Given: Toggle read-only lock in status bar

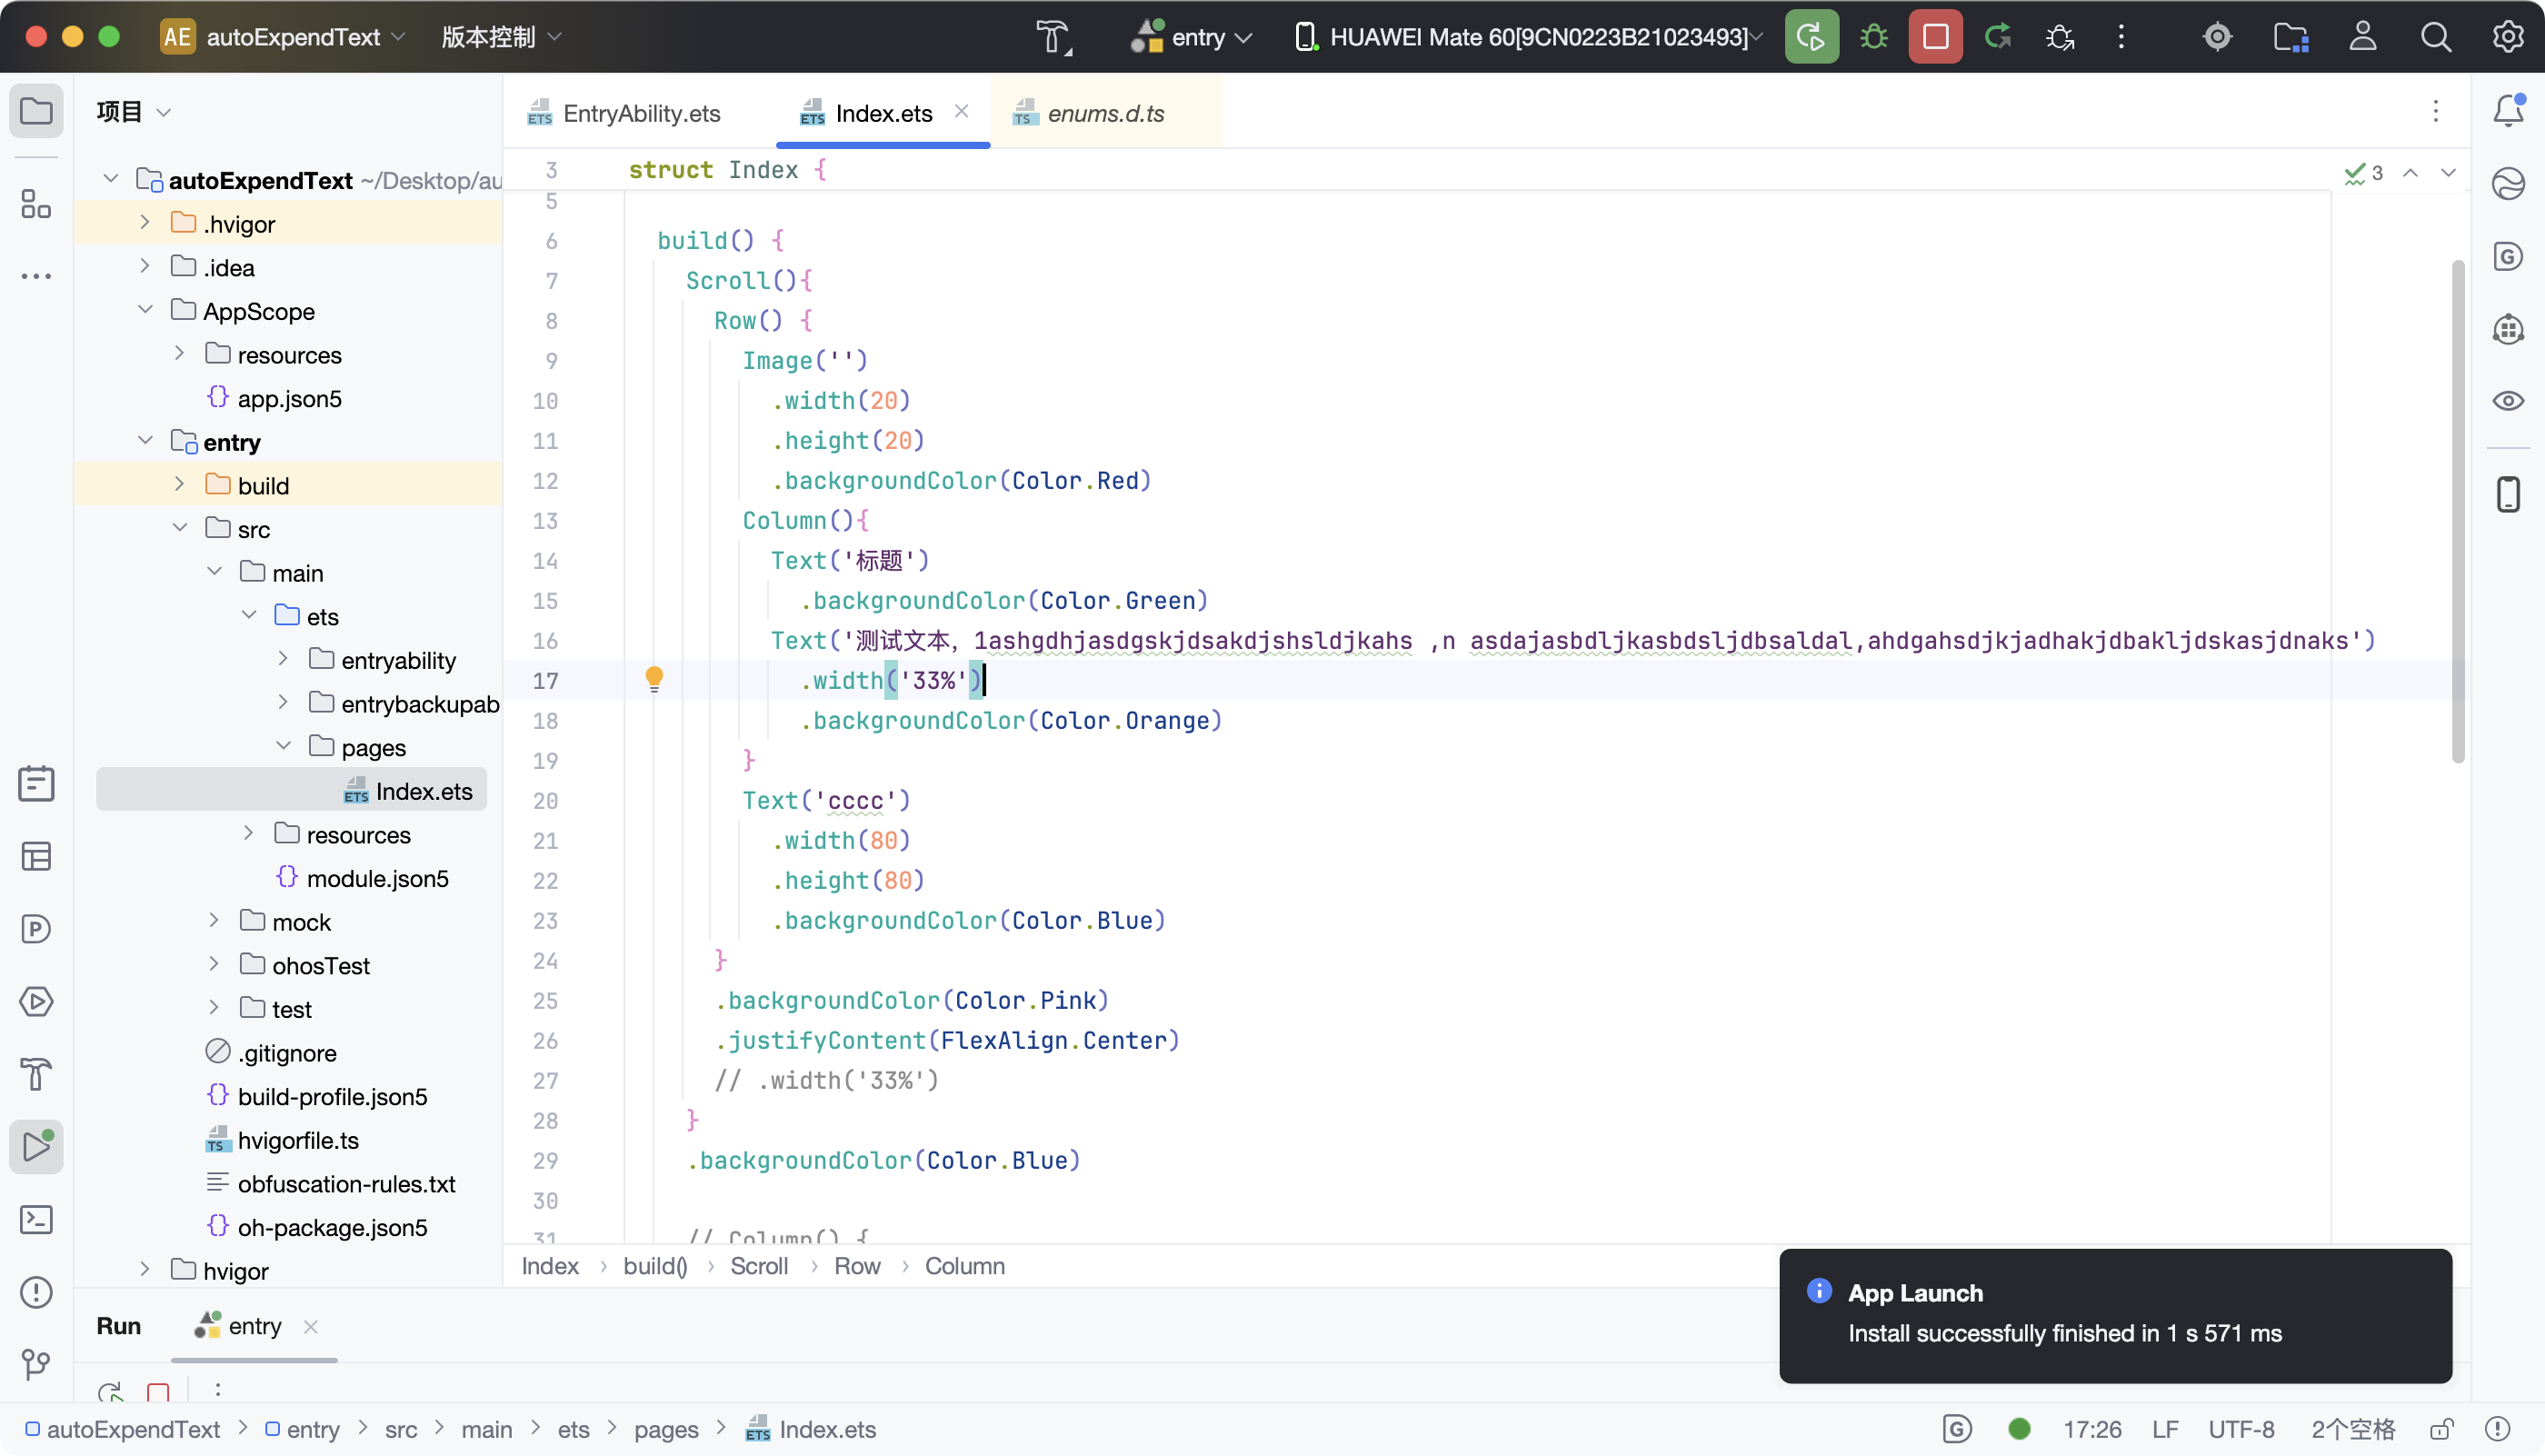Looking at the screenshot, I should click(x=2442, y=1429).
